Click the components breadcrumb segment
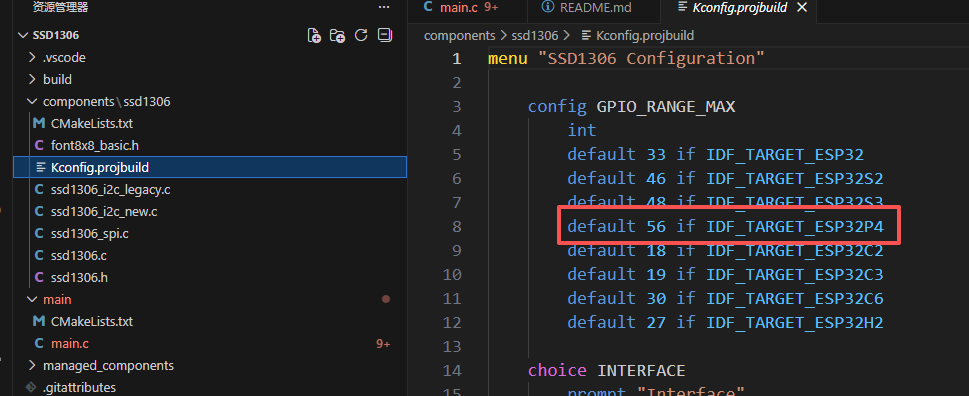969x396 pixels. (459, 36)
